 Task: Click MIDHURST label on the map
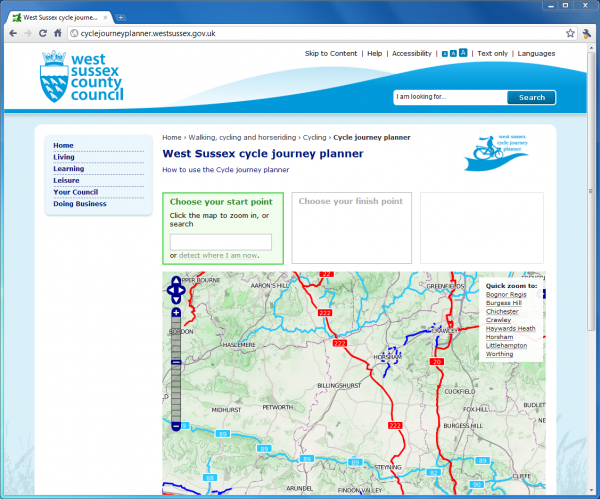[226, 410]
